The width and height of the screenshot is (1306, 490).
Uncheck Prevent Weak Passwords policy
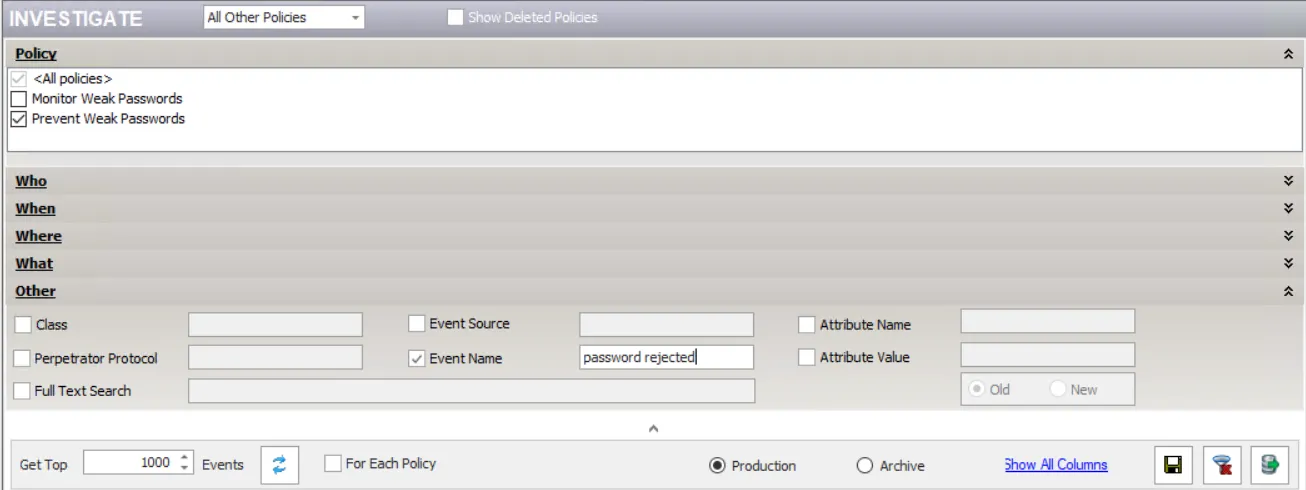(18, 119)
